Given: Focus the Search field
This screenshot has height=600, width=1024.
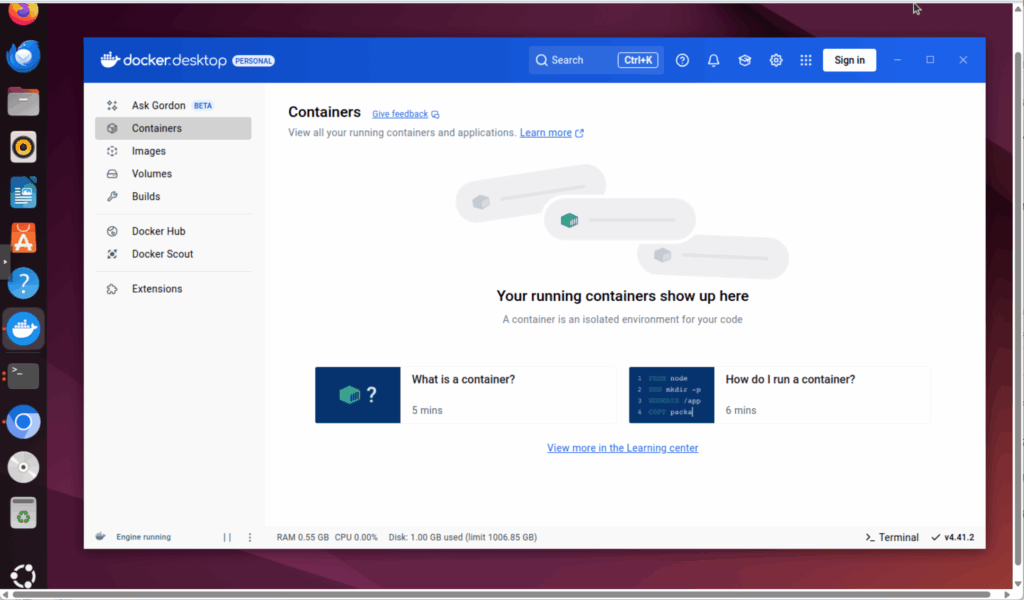Looking at the screenshot, I should tap(596, 60).
